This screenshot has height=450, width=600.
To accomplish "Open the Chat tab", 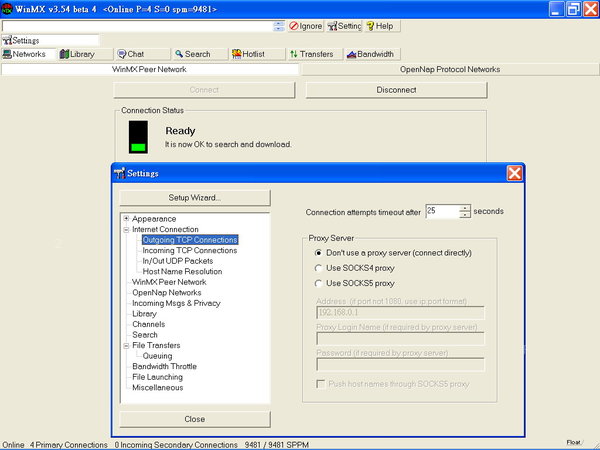I will [143, 54].
